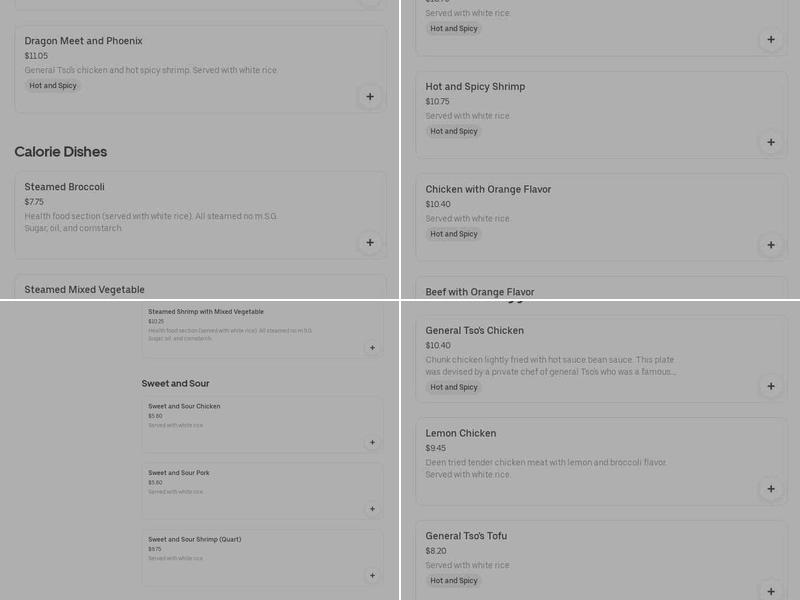Add Dragon Meet and Phoenix to order
Screen dimensions: 800x600
(x=370, y=97)
